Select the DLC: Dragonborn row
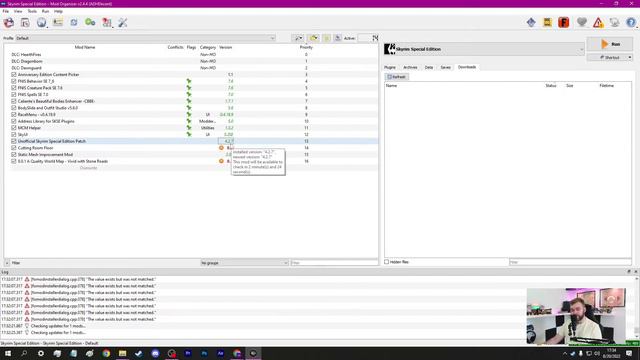The width and height of the screenshot is (640, 360). coord(191,61)
